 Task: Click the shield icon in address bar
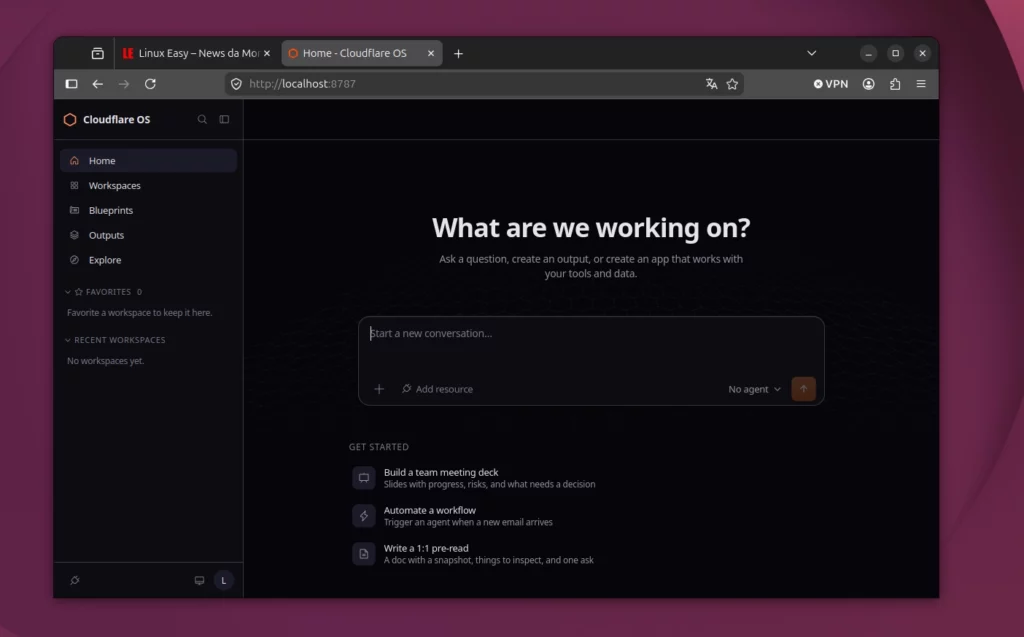236,84
